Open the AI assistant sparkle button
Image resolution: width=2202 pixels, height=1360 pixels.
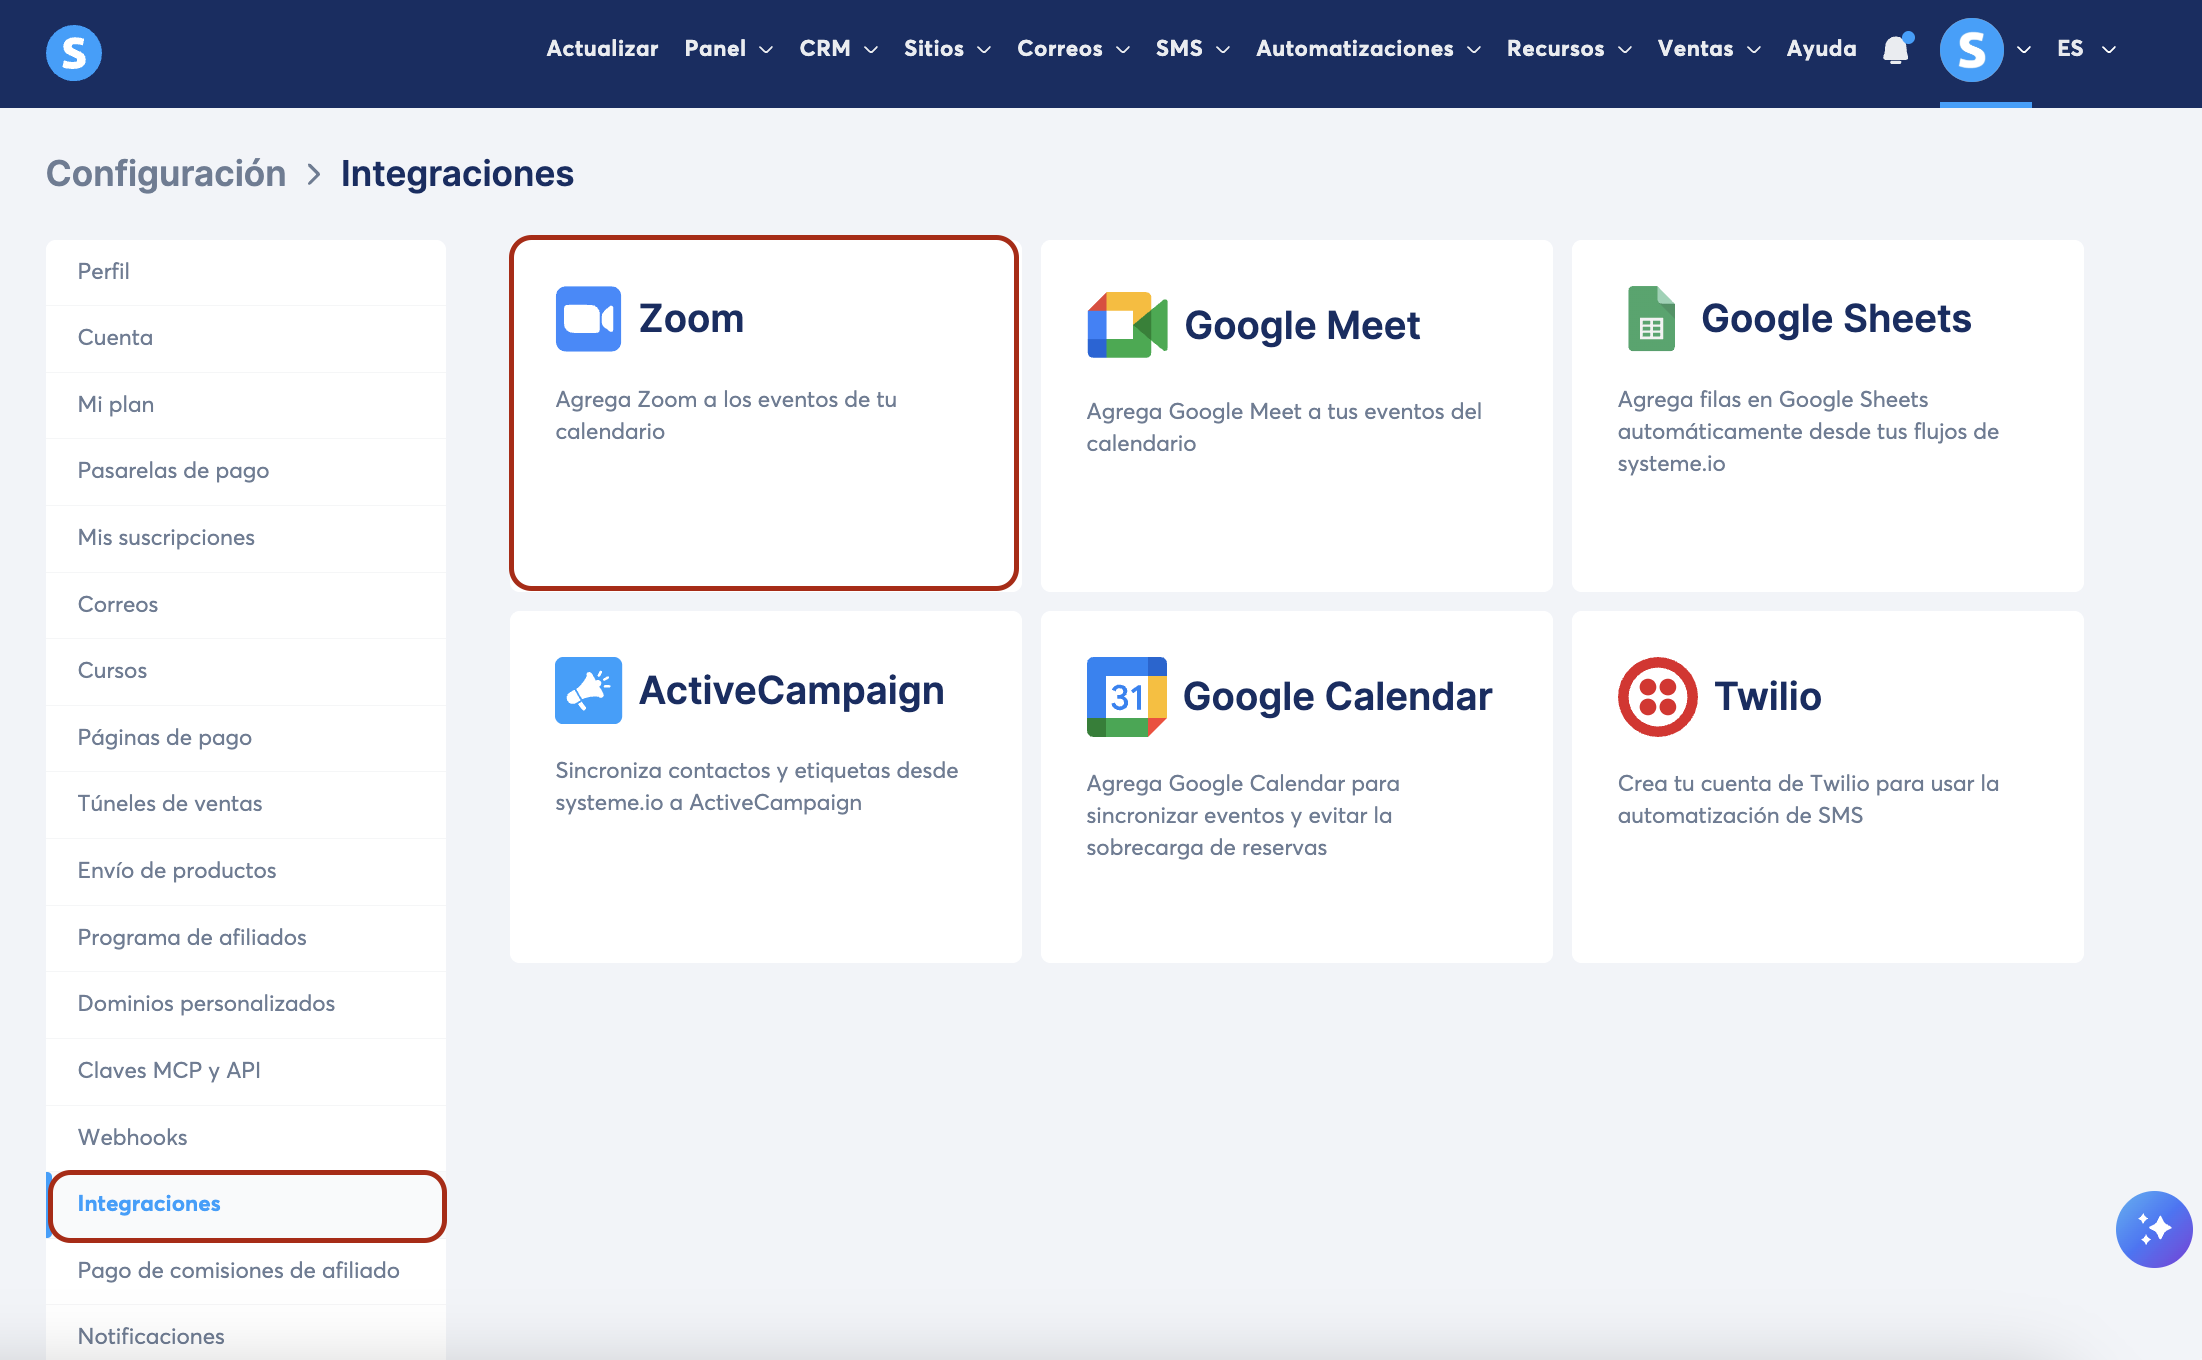(2154, 1229)
